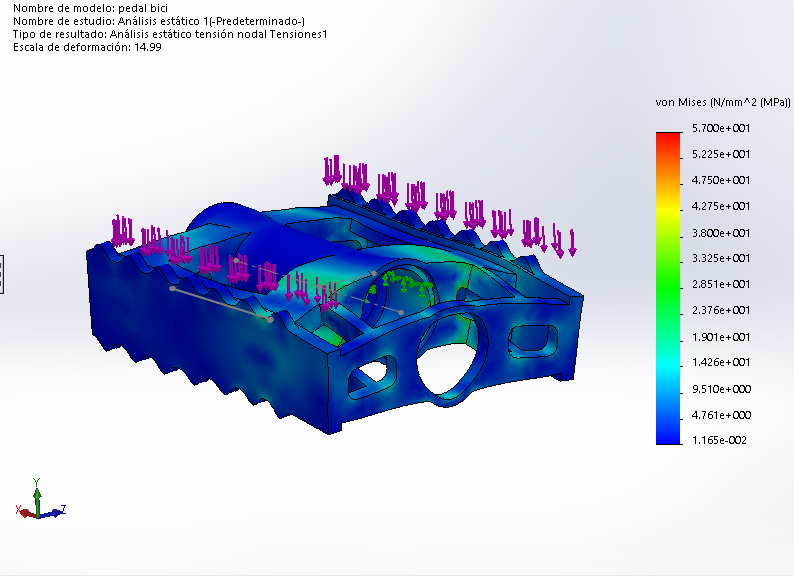The image size is (794, 576).
Task: Click the legend value 9.510e+000
Action: coord(721,389)
